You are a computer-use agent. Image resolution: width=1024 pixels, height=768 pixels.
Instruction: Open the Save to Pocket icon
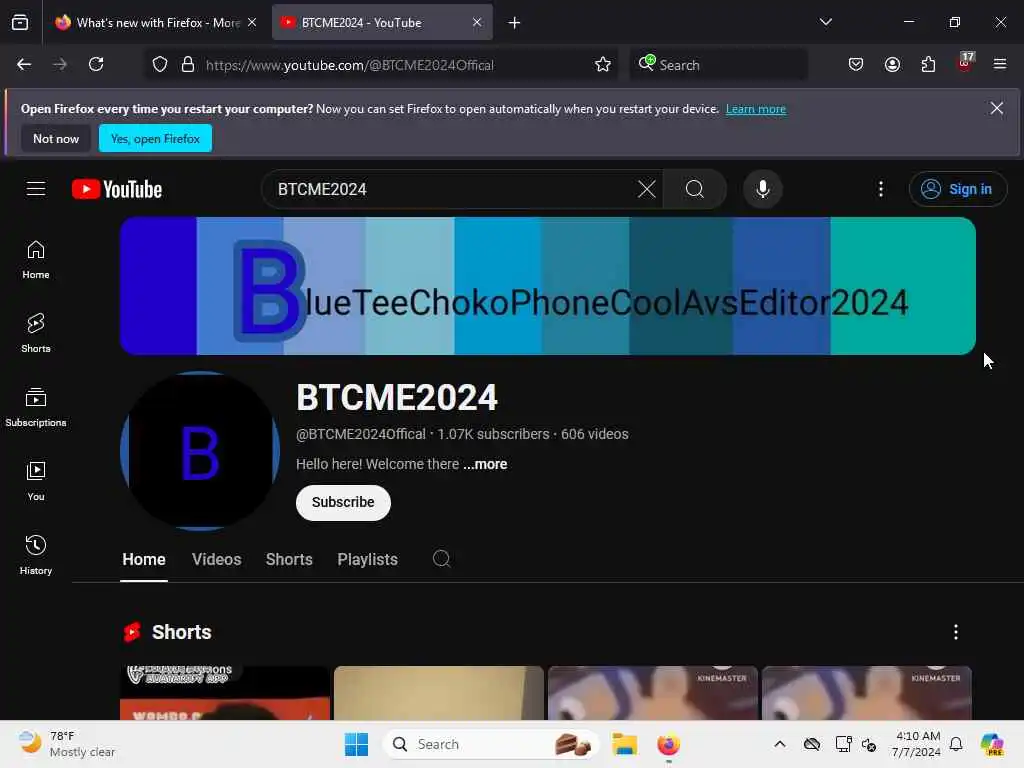pyautogui.click(x=856, y=64)
